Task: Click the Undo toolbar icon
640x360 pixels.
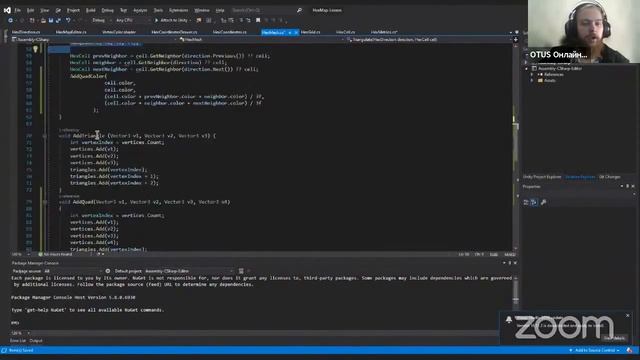Action: coord(68,20)
